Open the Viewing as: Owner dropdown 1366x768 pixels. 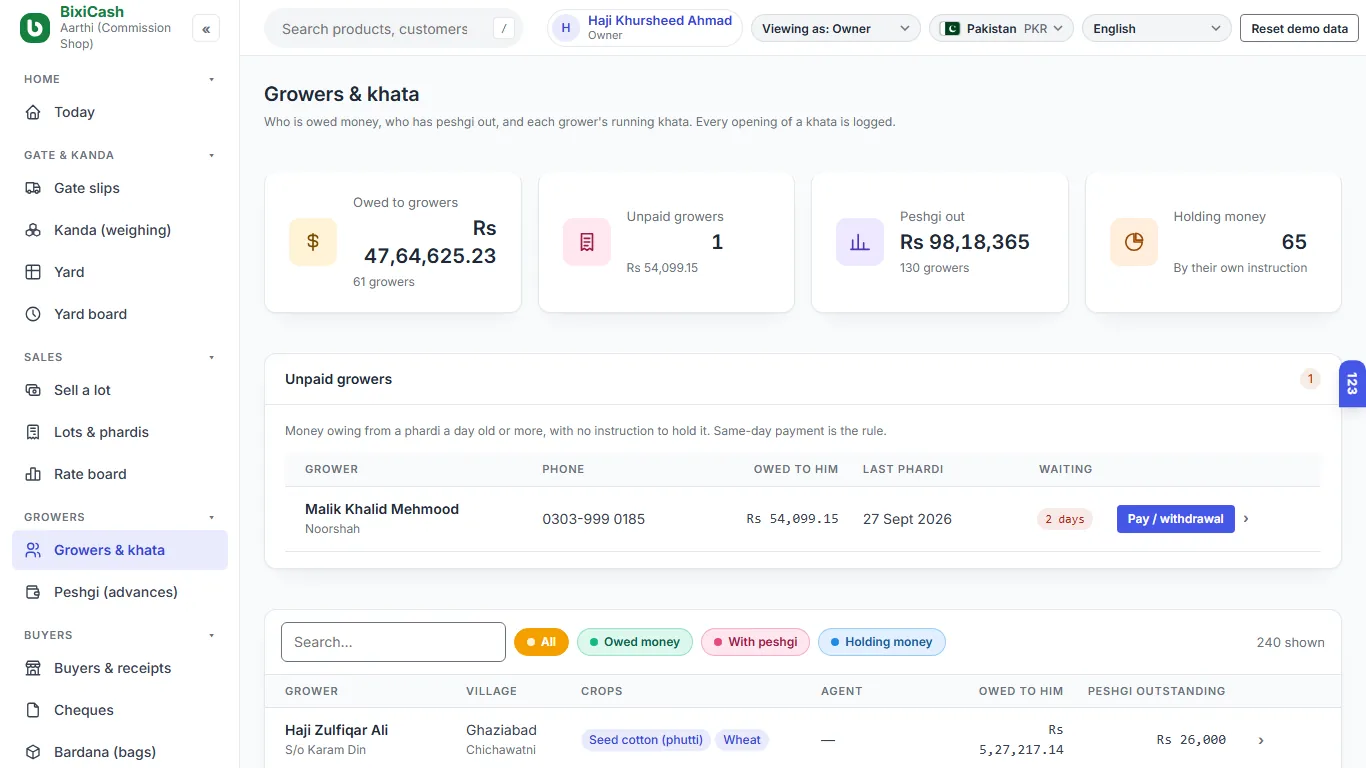click(836, 29)
